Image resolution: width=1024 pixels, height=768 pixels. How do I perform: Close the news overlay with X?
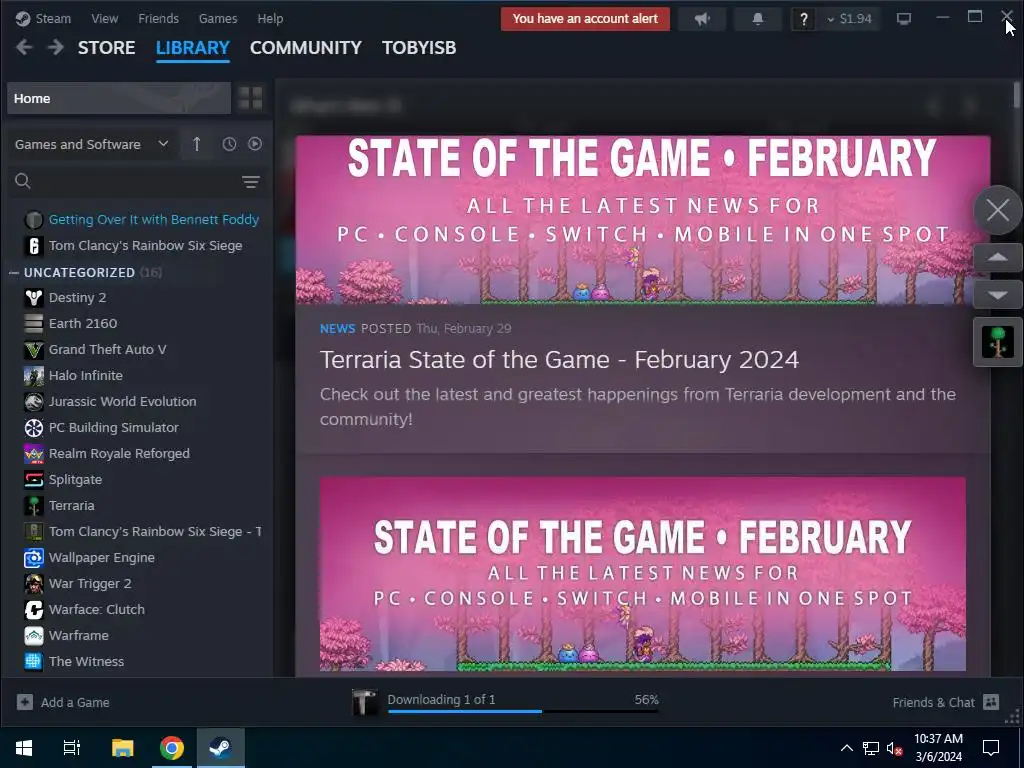click(x=997, y=210)
